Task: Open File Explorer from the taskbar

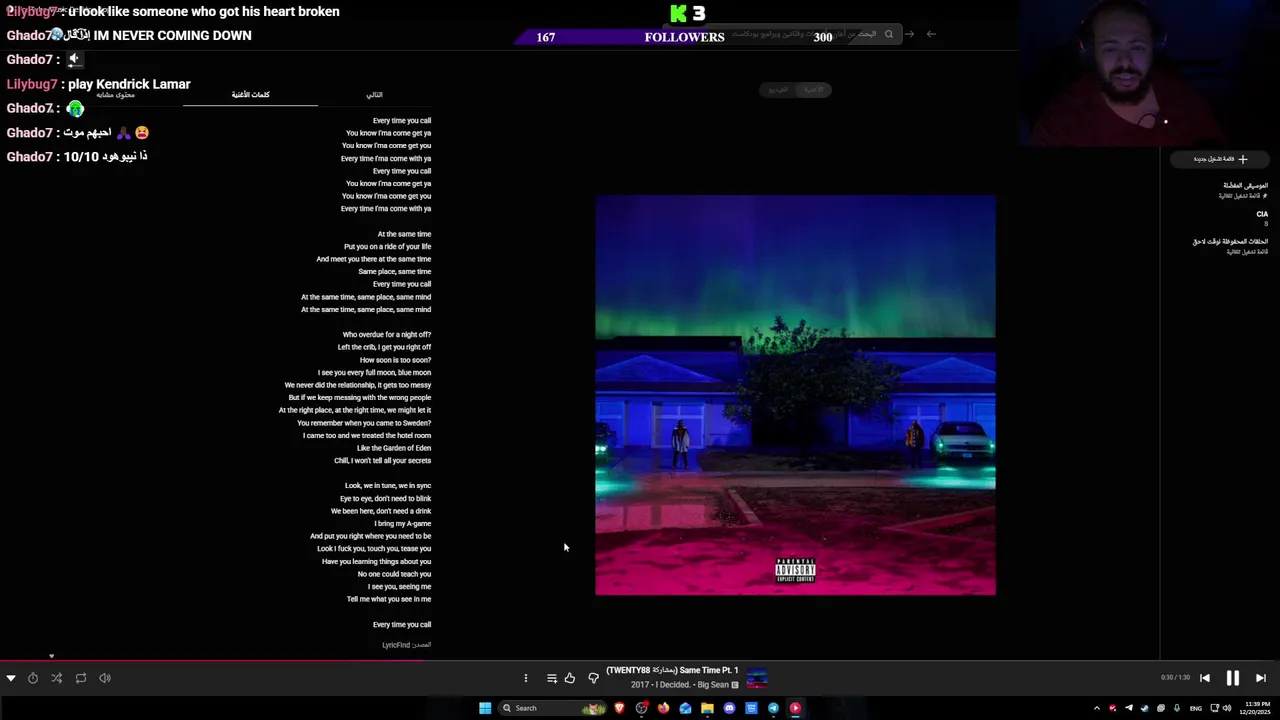Action: (x=707, y=708)
